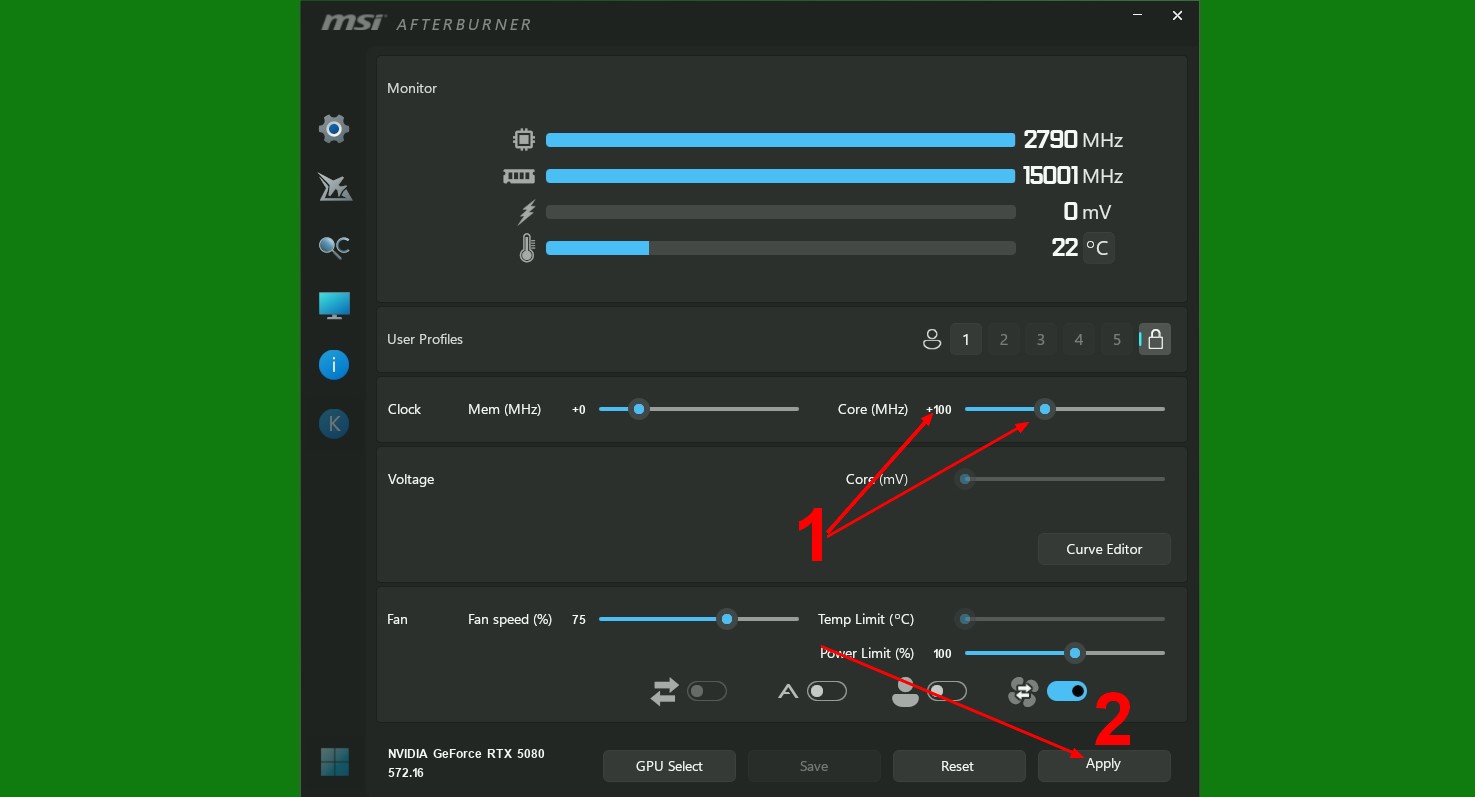Launch the OC Scanner magnifier icon

tap(334, 247)
